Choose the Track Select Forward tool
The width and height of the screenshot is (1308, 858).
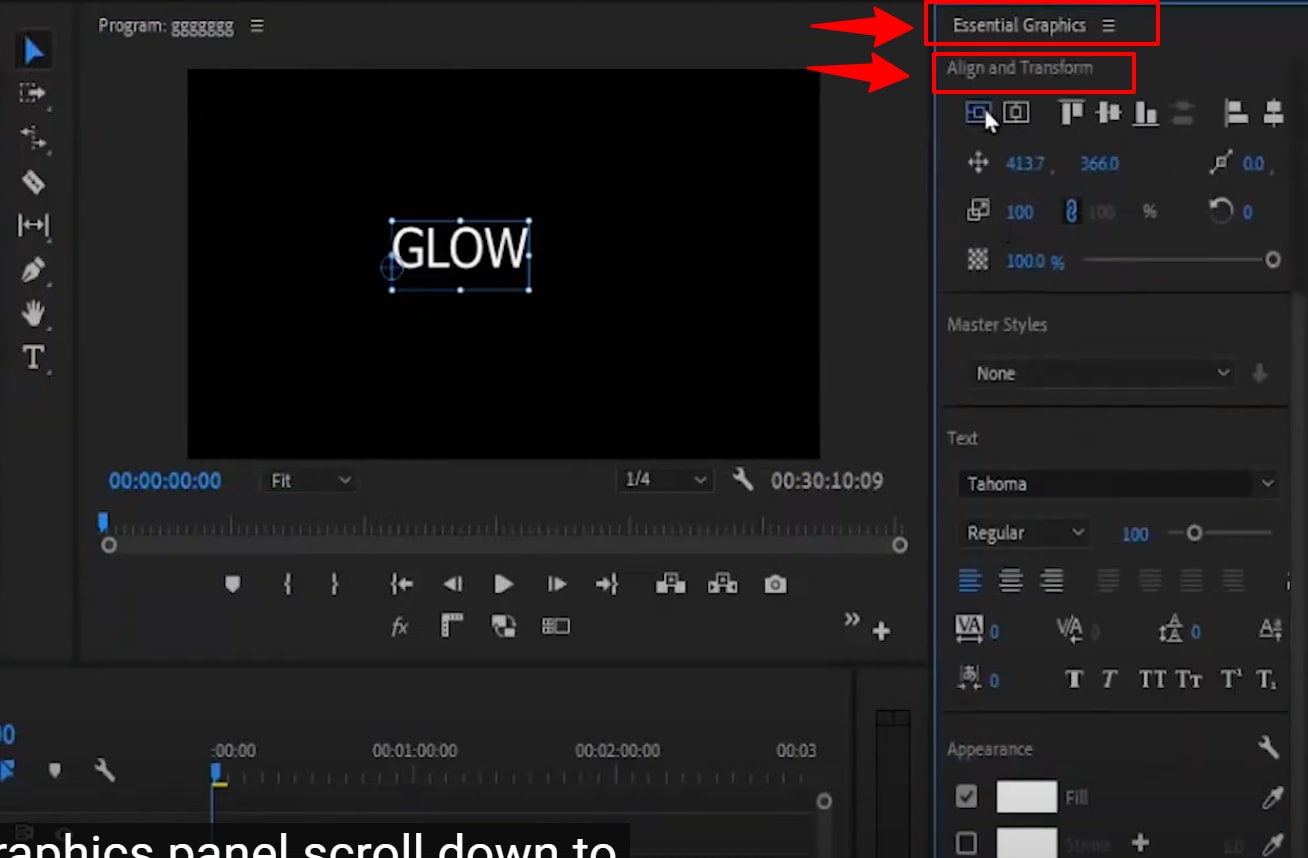[33, 94]
